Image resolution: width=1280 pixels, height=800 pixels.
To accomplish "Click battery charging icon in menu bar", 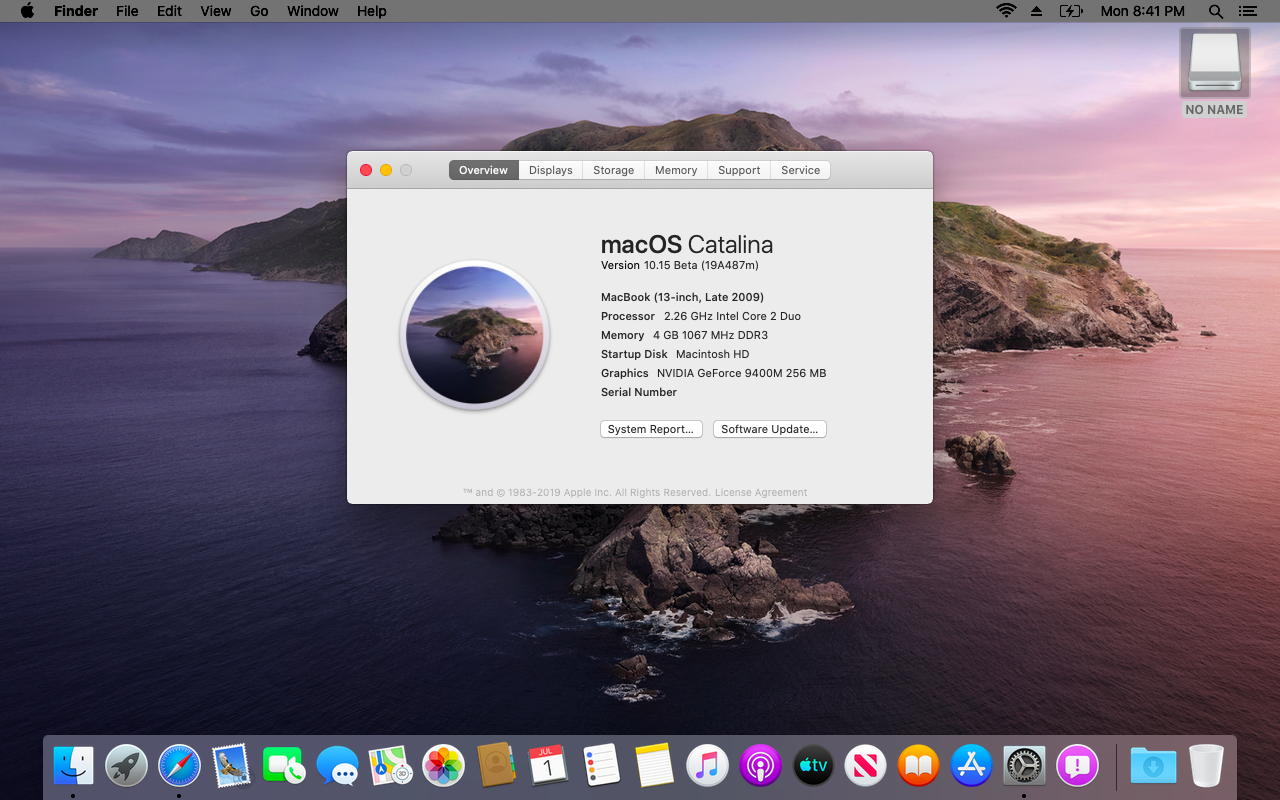I will point(1071,11).
